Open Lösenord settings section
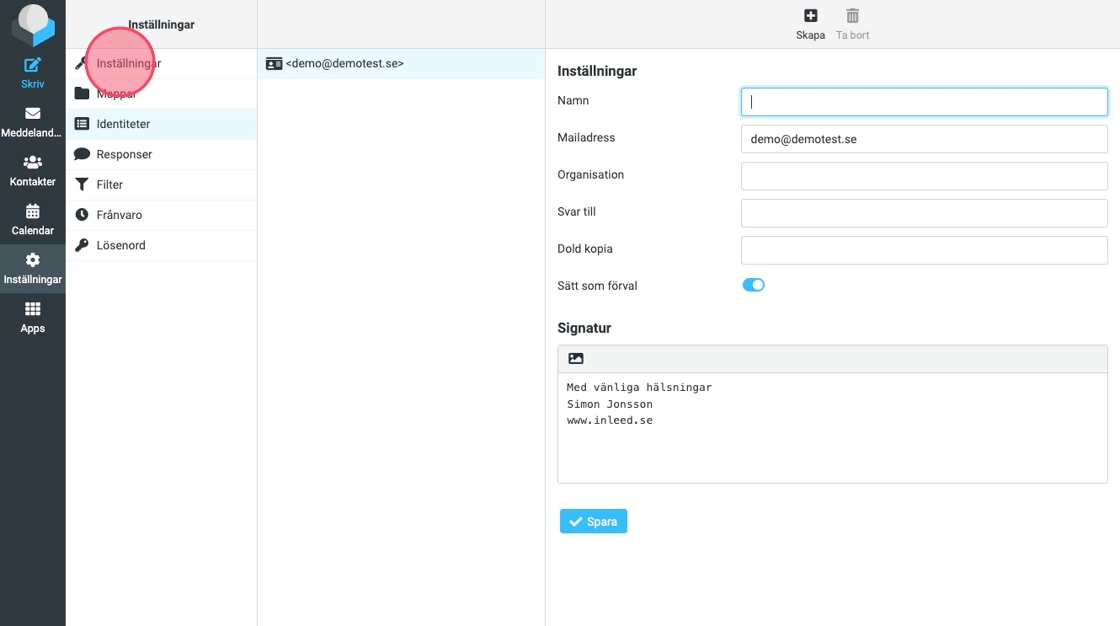 (121, 245)
